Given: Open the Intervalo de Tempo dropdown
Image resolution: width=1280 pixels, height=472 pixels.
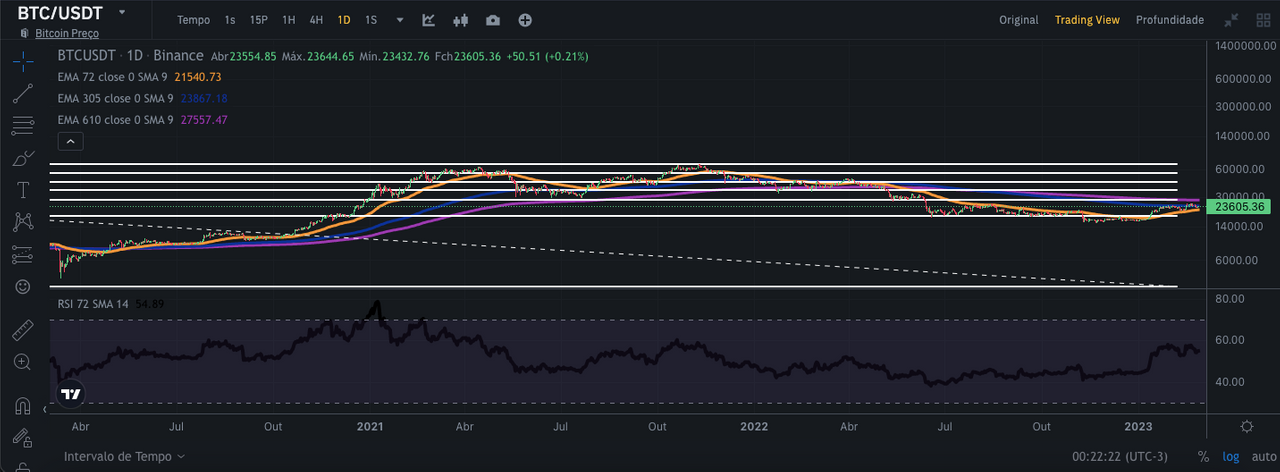Looking at the screenshot, I should click(x=124, y=456).
